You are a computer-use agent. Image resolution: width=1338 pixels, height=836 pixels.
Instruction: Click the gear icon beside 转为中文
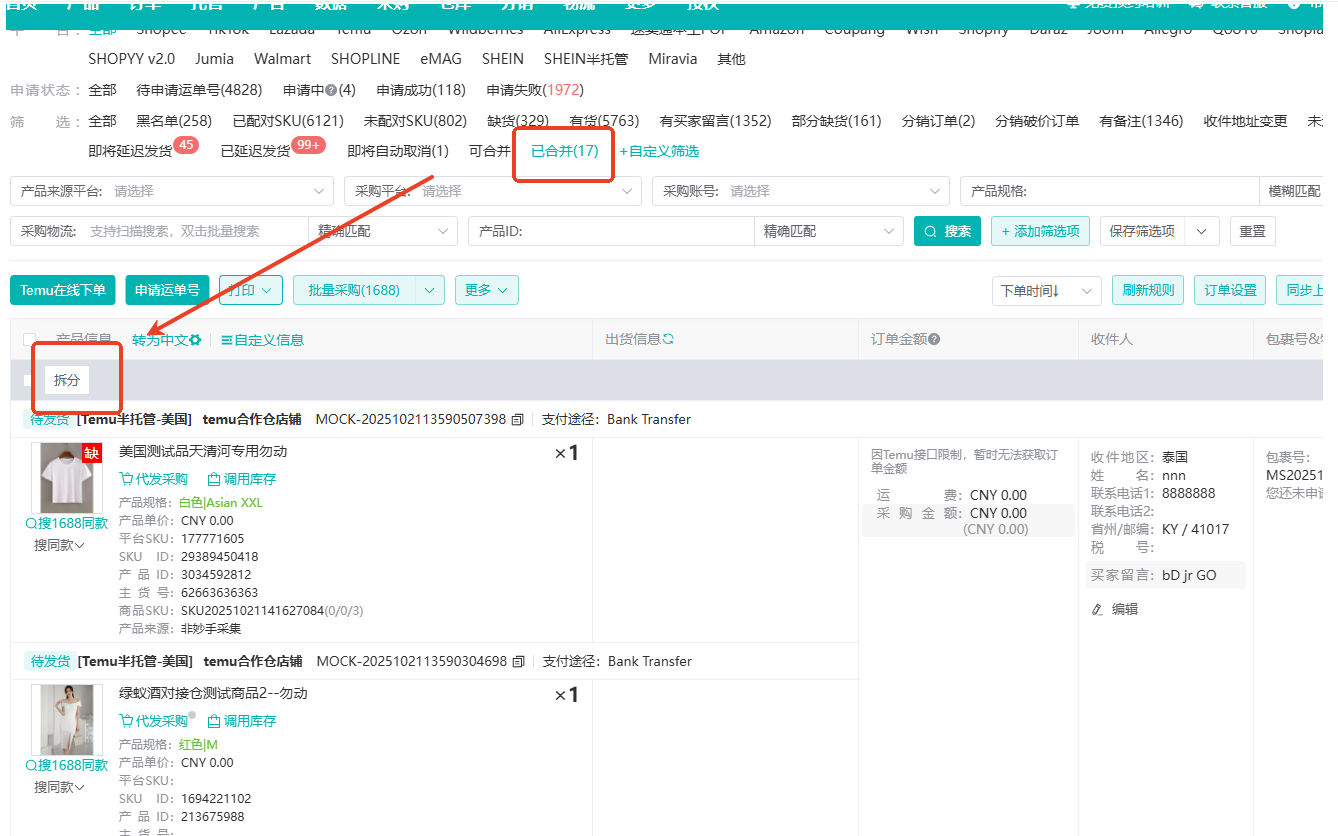(196, 340)
